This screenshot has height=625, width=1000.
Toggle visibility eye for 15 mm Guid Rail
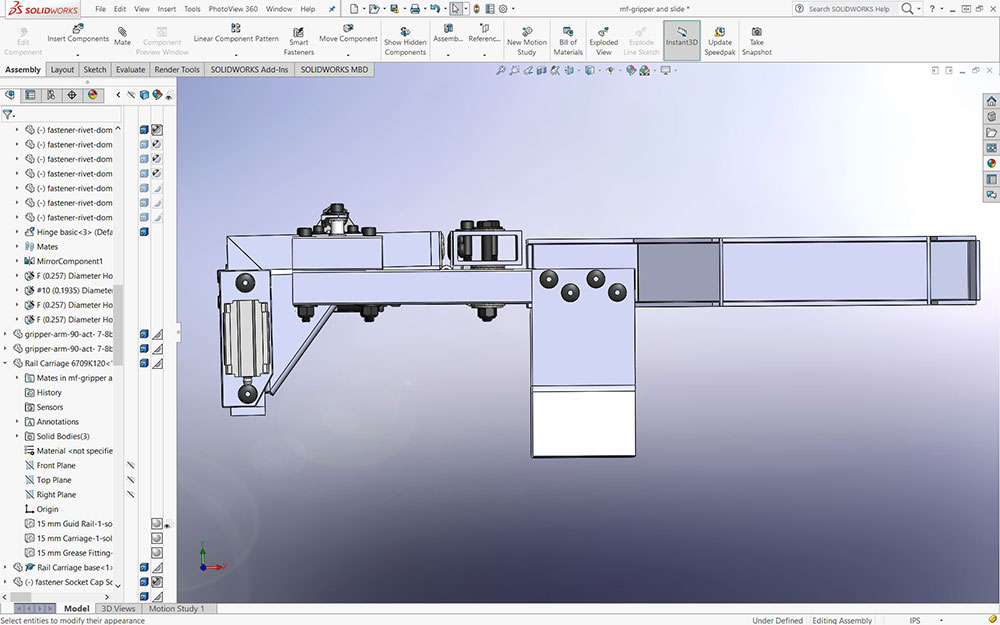(x=168, y=524)
